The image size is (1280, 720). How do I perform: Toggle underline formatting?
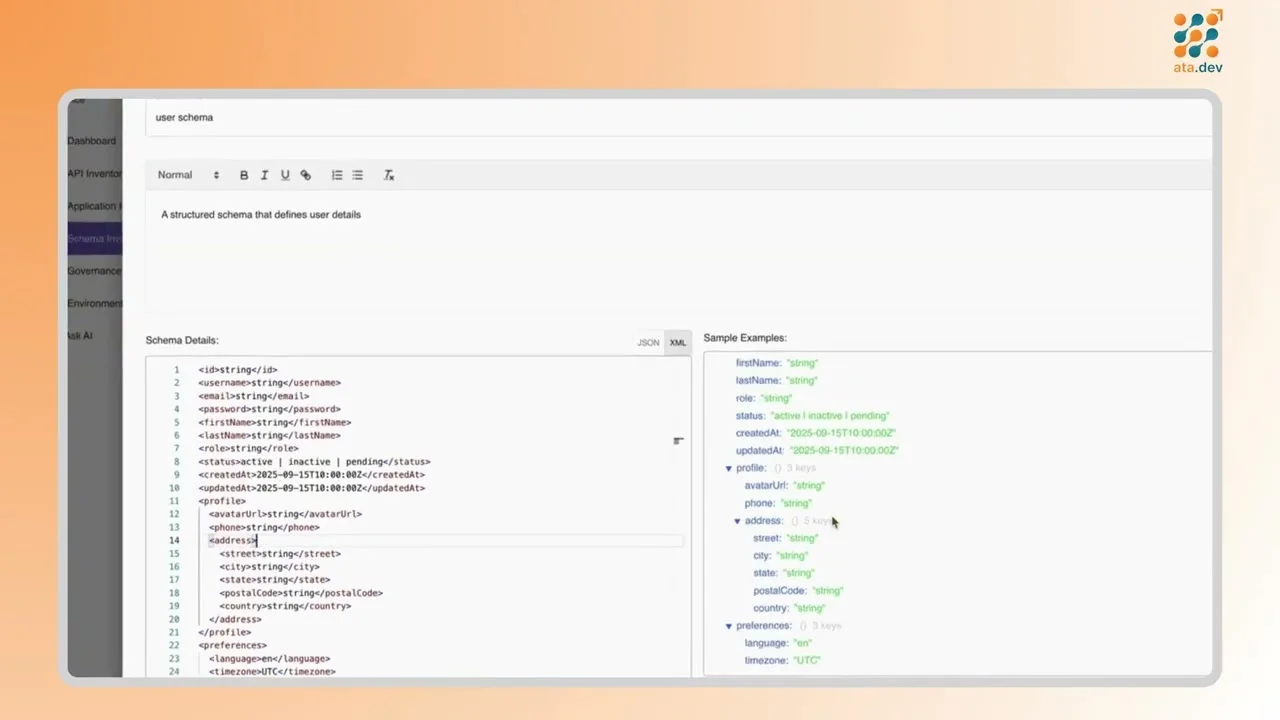(285, 175)
